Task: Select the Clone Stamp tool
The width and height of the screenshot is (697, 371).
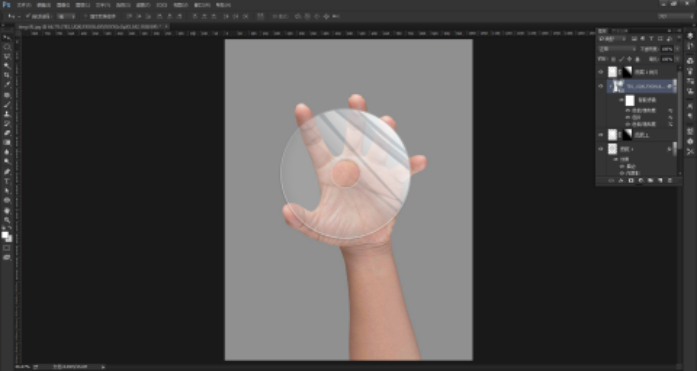Action: coord(7,114)
